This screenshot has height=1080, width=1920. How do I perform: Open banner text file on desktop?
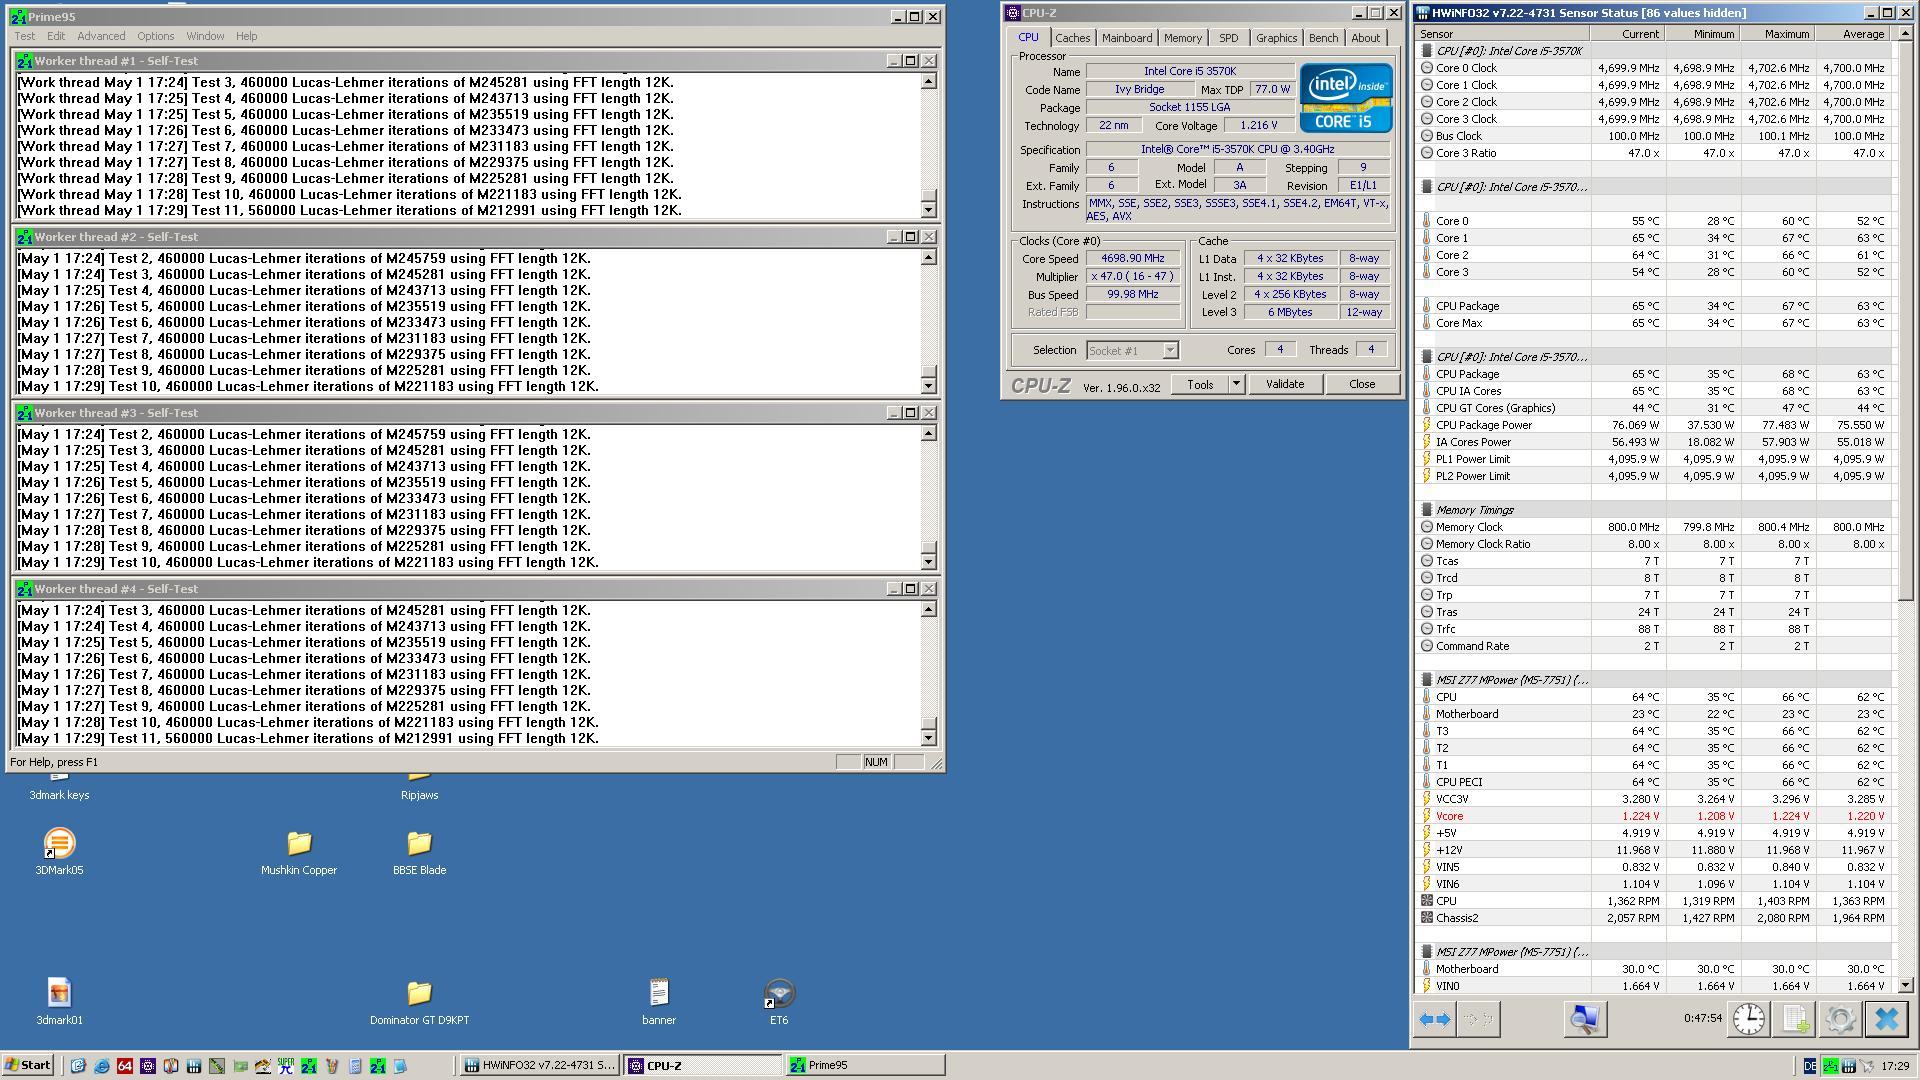pos(658,1002)
